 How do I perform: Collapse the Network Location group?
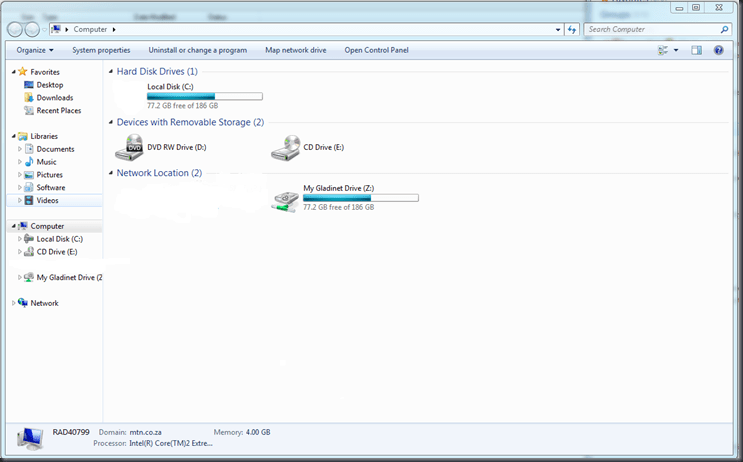point(111,173)
